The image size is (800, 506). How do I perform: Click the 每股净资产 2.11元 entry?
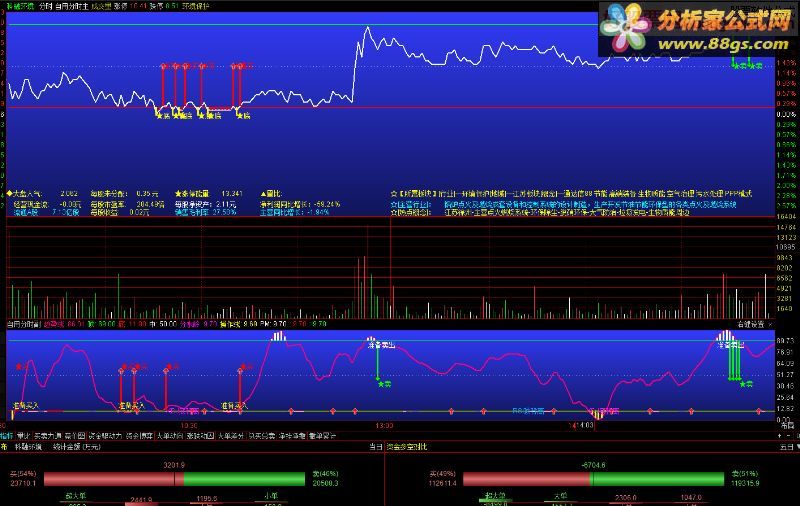click(x=205, y=204)
